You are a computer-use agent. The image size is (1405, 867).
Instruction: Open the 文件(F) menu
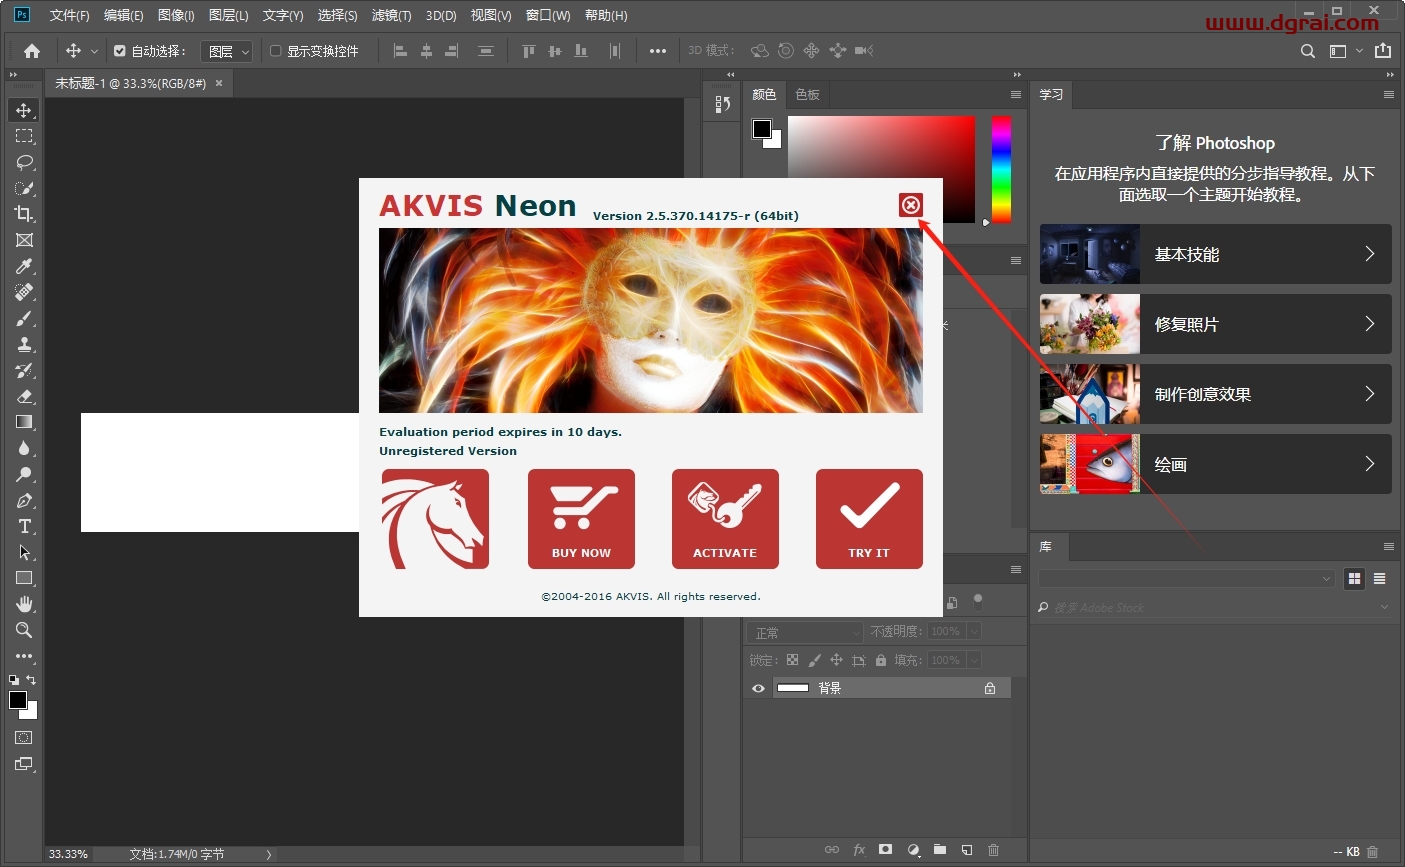[x=69, y=15]
